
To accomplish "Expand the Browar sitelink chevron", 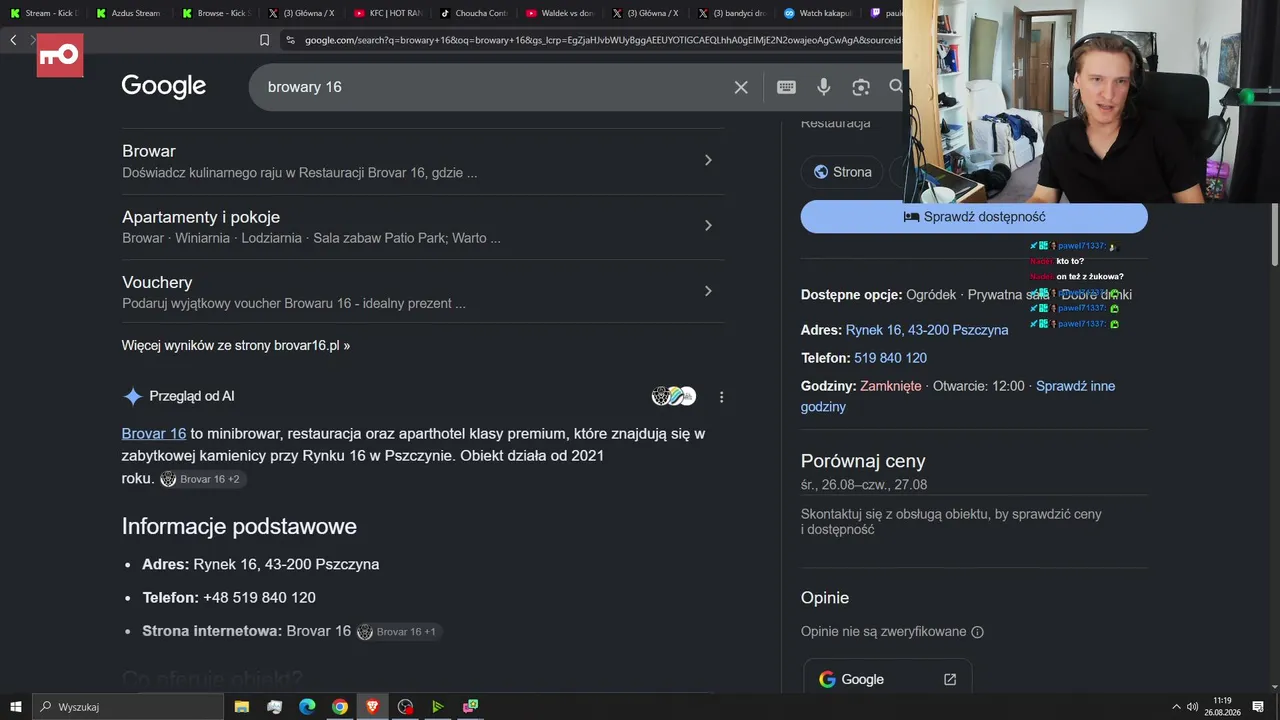I will click(x=708, y=160).
